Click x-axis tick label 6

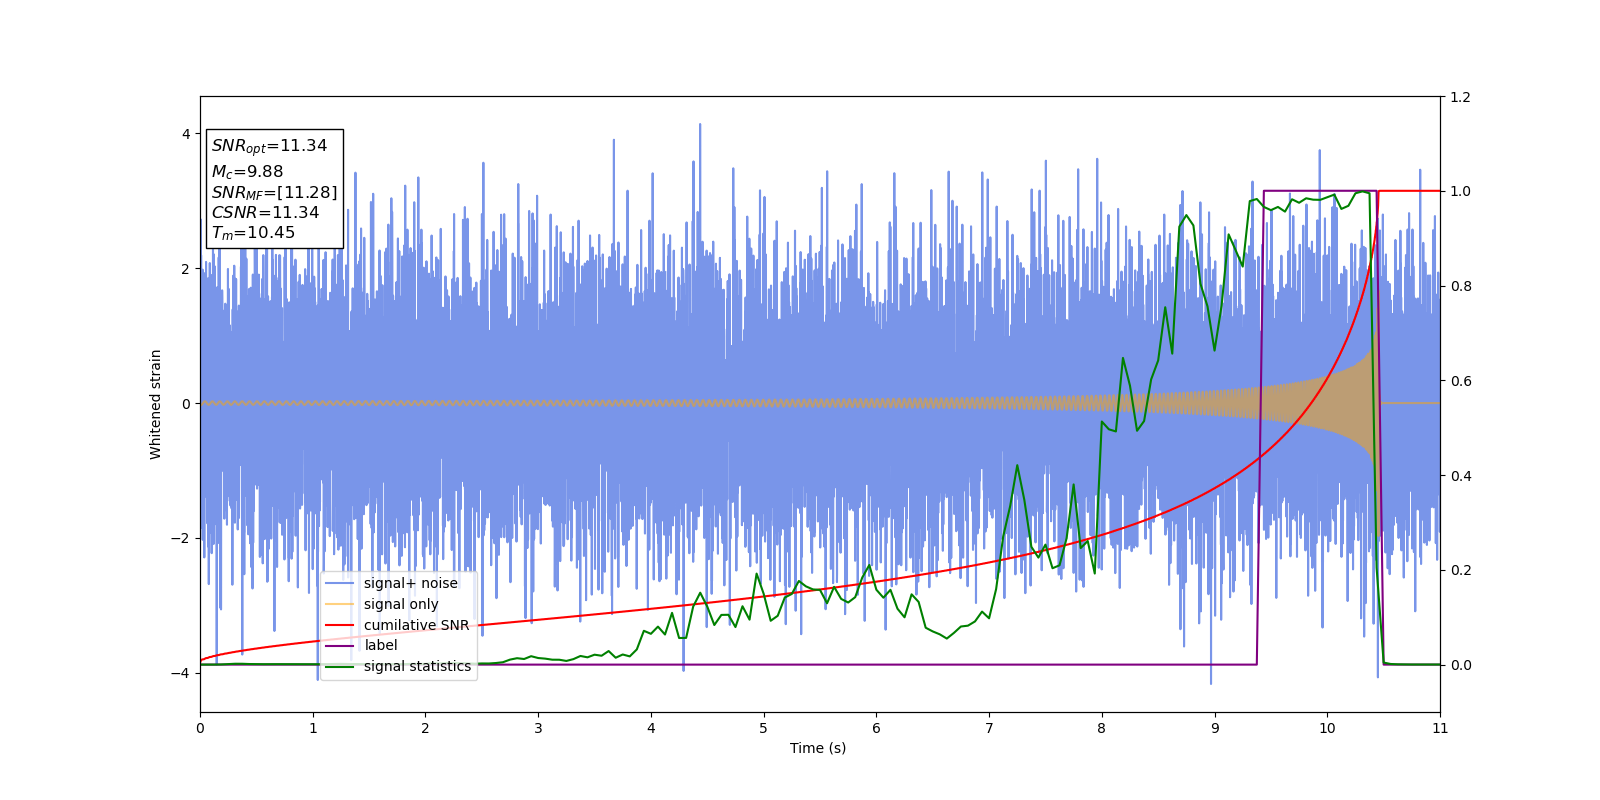[876, 728]
